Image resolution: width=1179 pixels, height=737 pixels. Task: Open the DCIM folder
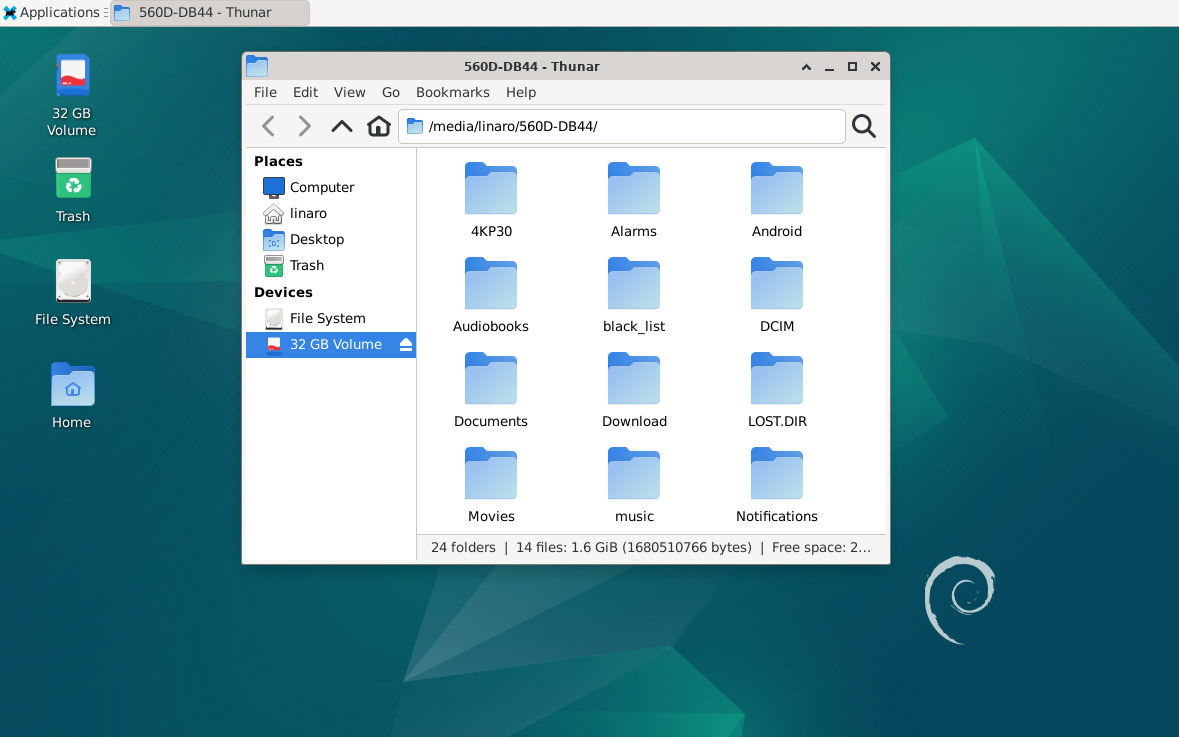point(776,283)
